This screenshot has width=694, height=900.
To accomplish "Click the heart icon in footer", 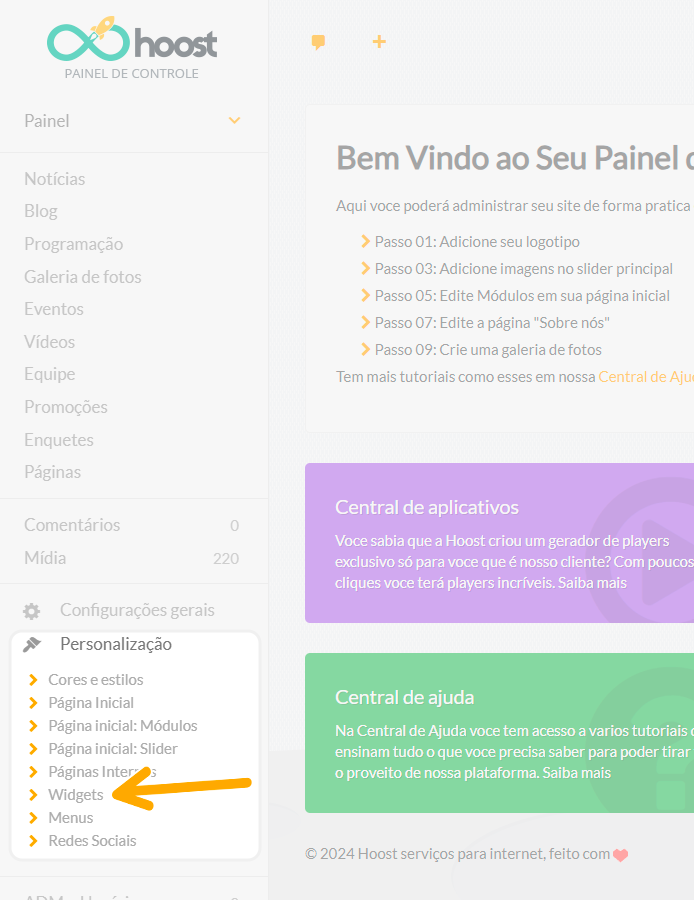I will point(621,855).
